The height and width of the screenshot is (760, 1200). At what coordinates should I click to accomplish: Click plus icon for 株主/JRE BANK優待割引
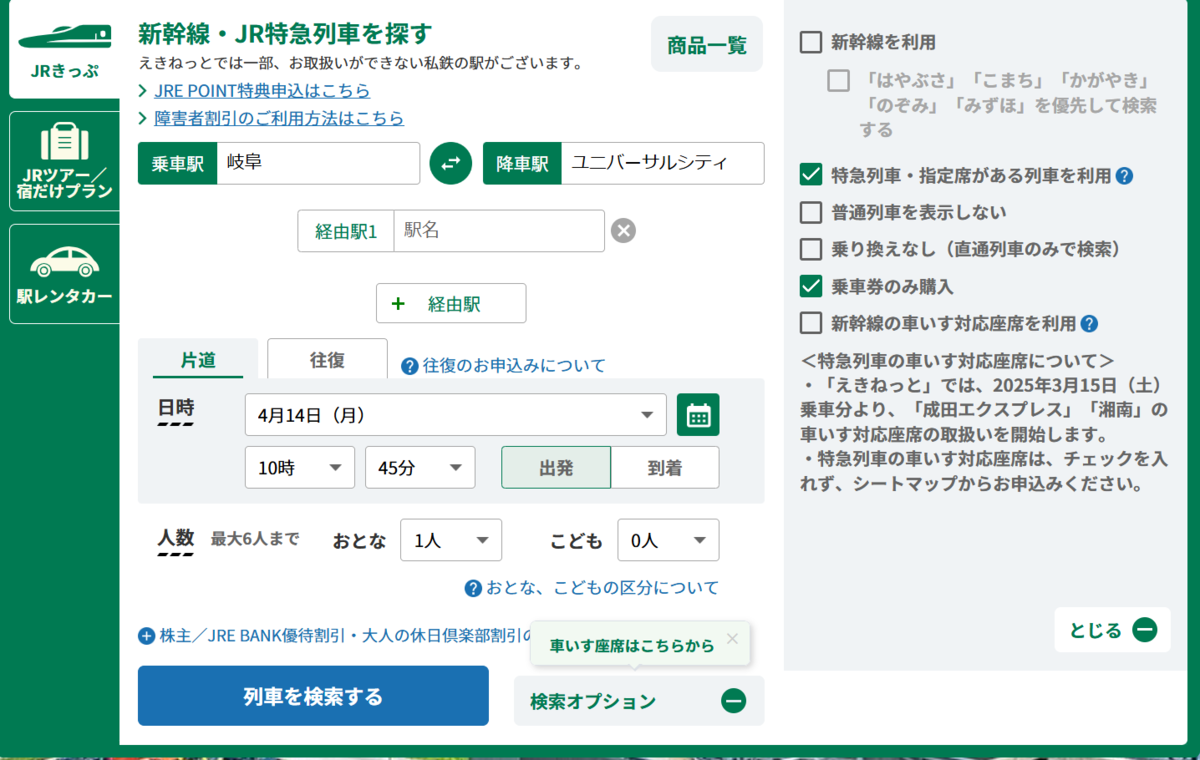[147, 636]
